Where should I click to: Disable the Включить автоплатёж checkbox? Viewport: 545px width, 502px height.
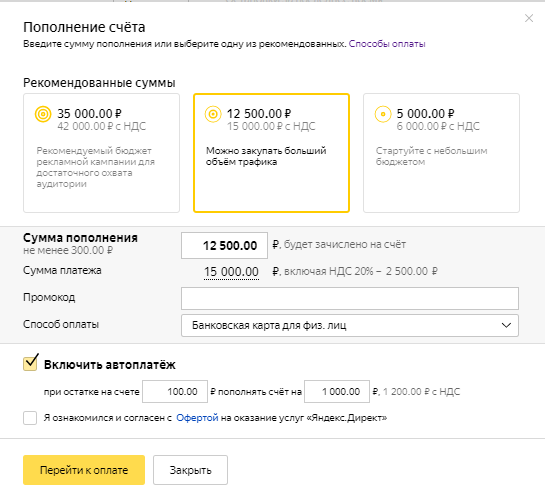[x=30, y=364]
